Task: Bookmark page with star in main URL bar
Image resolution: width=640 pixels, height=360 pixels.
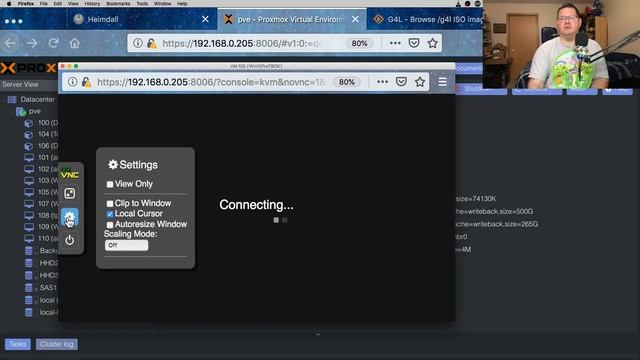Action: point(433,43)
